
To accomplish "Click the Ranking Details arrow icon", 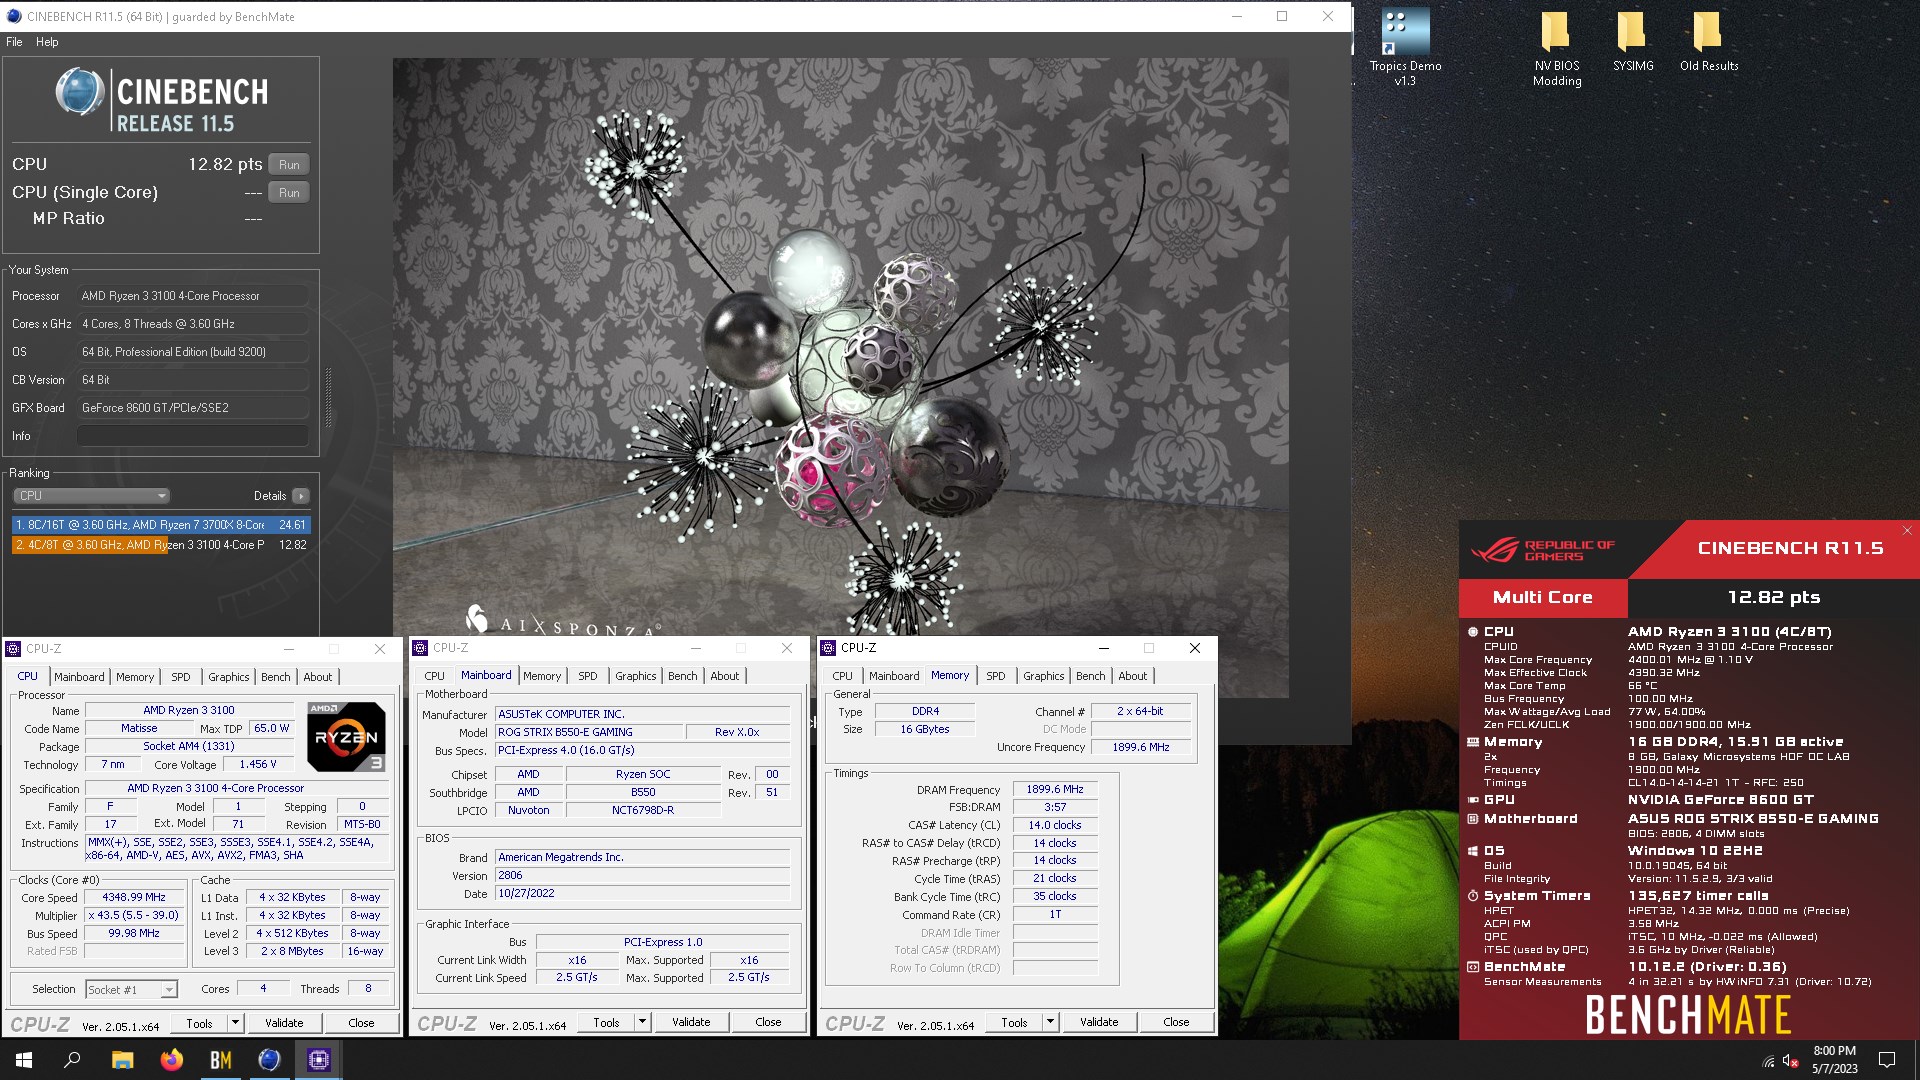I will pos(300,496).
